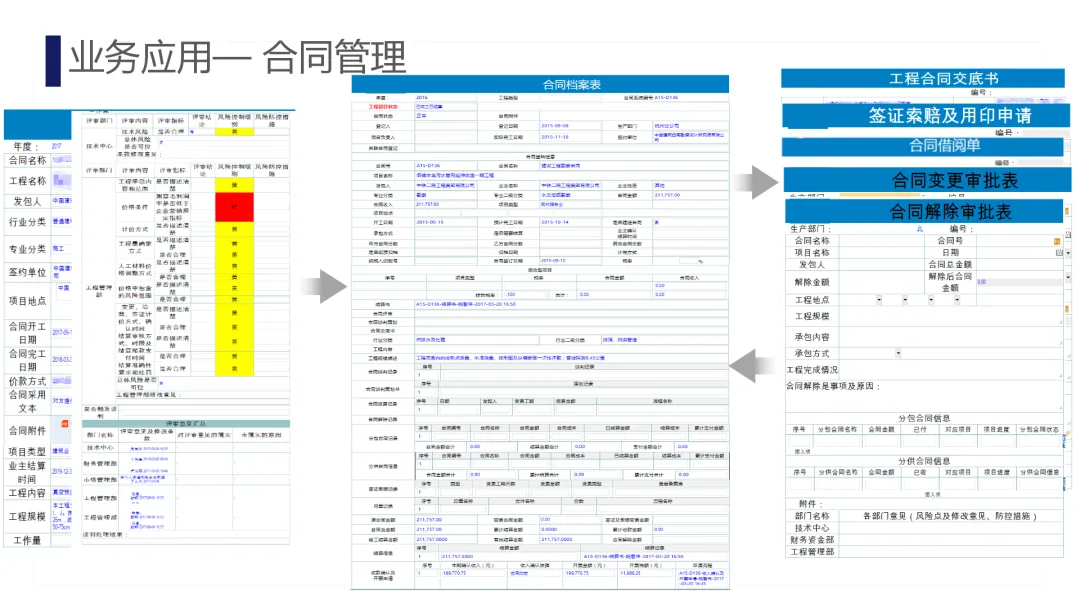Expand the dropdown arrow beside 日期 calendar
This screenshot has height=608, width=1080.
coord(1068,253)
